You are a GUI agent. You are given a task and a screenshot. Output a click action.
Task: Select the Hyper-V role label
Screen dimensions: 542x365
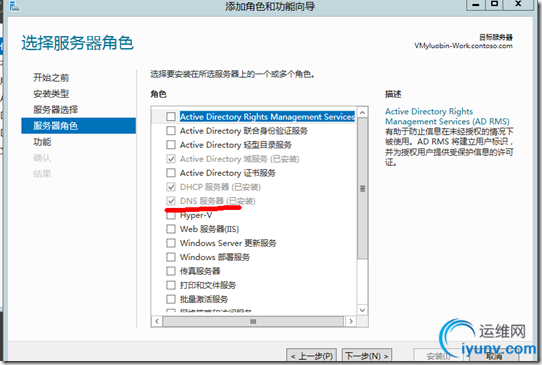[x=196, y=215]
